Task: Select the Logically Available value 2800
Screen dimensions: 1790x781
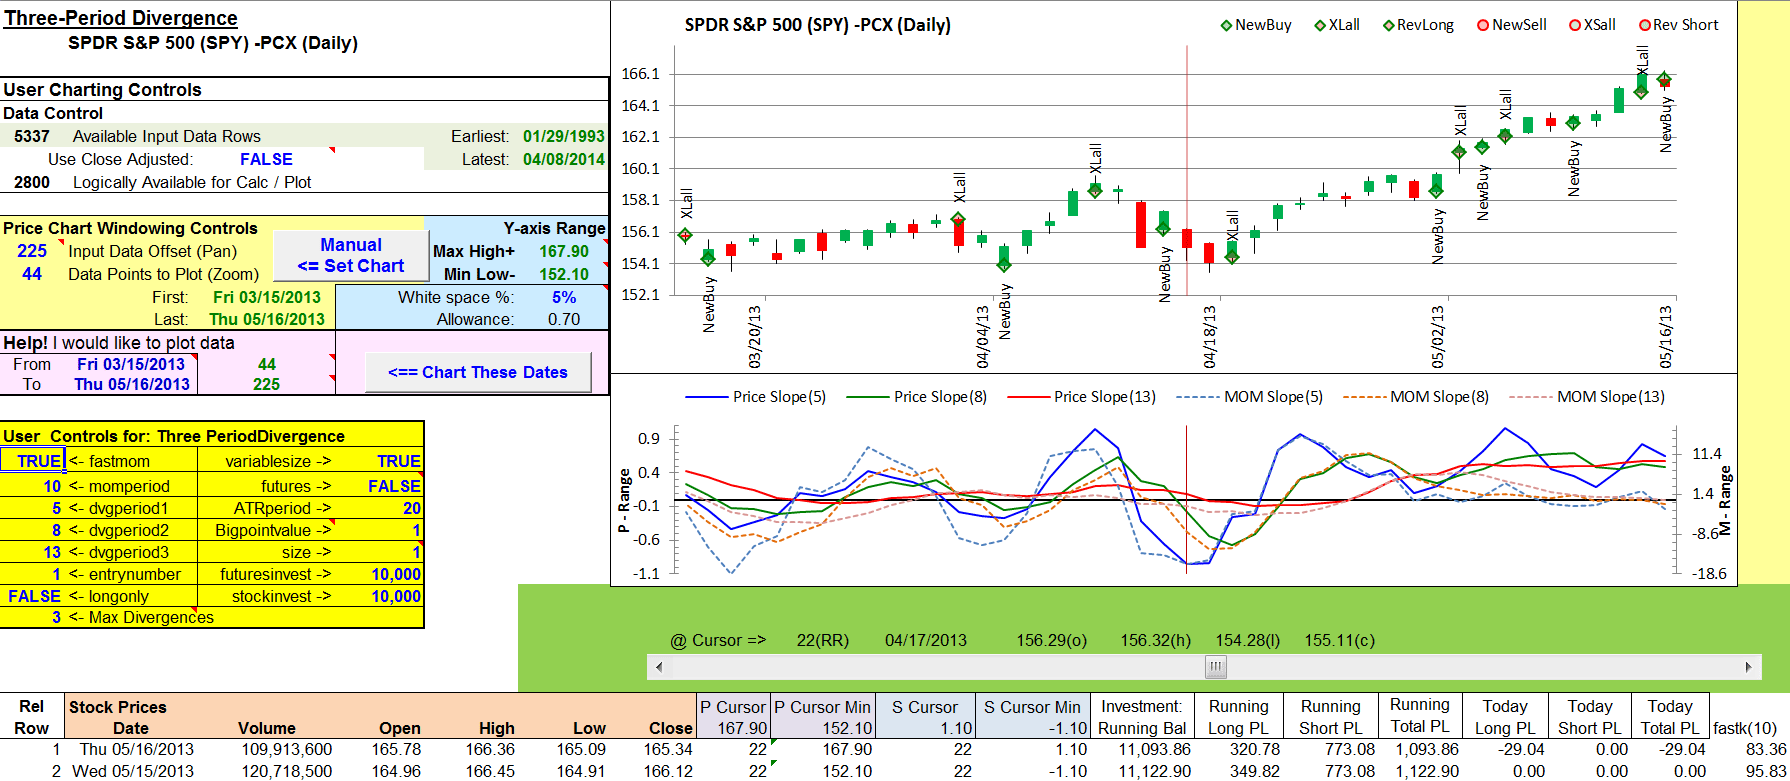Action: click(x=32, y=182)
